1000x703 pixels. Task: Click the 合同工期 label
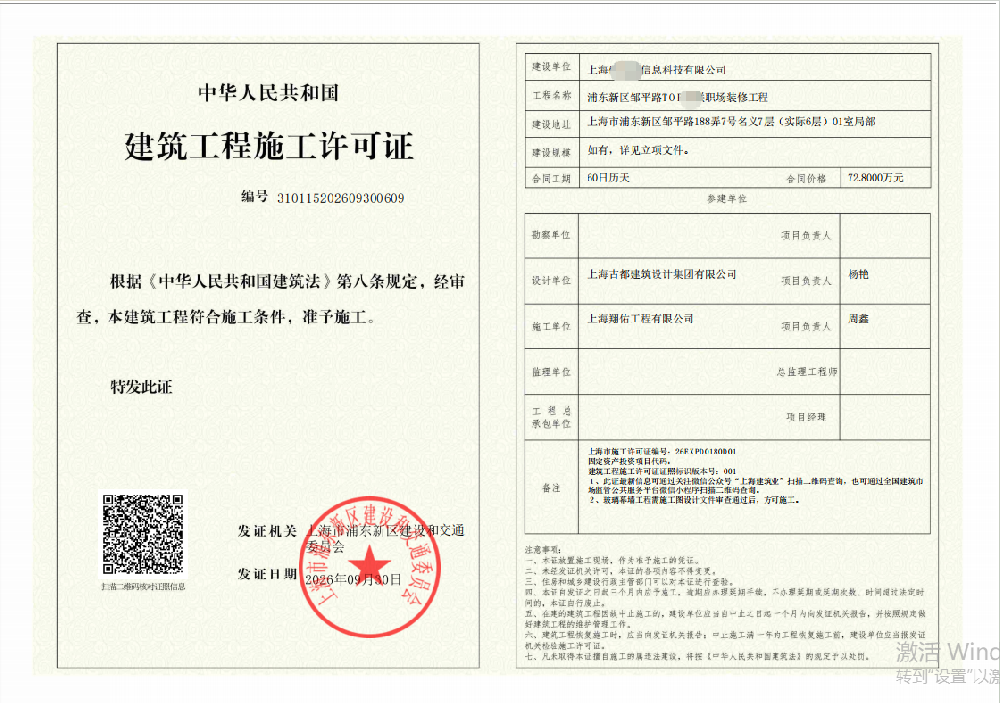coord(551,179)
